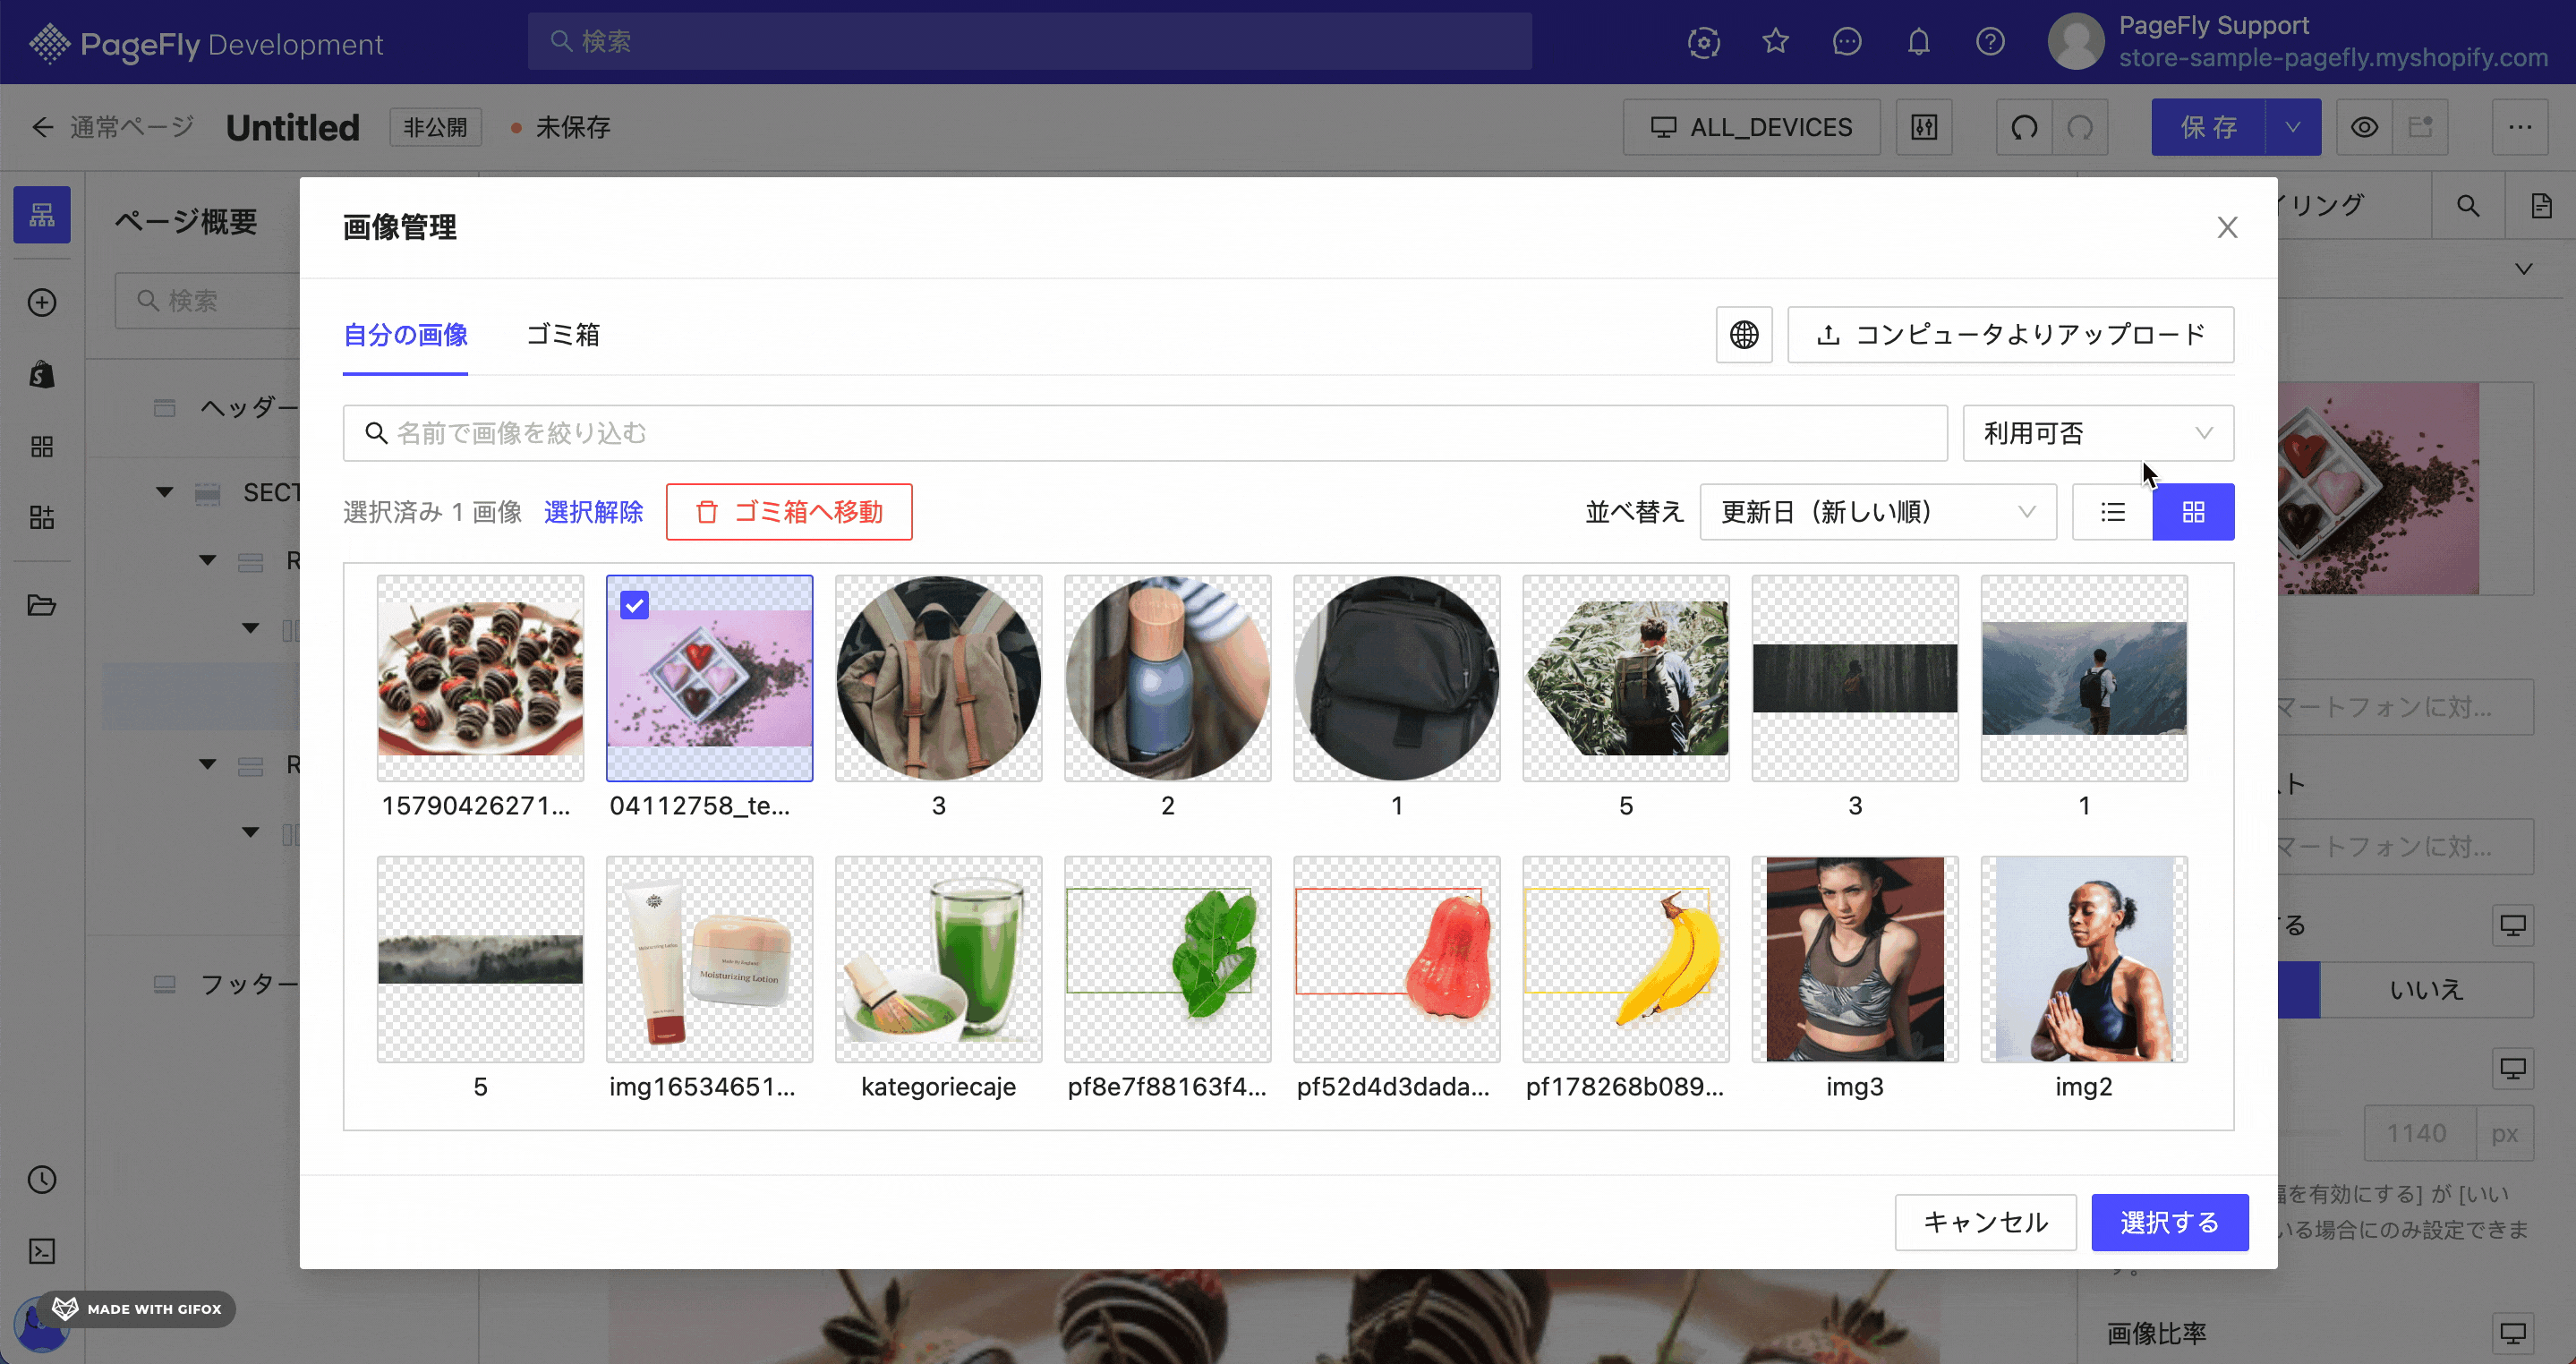
Task: Click the sync settings icon in header
Action: click(x=1703, y=41)
